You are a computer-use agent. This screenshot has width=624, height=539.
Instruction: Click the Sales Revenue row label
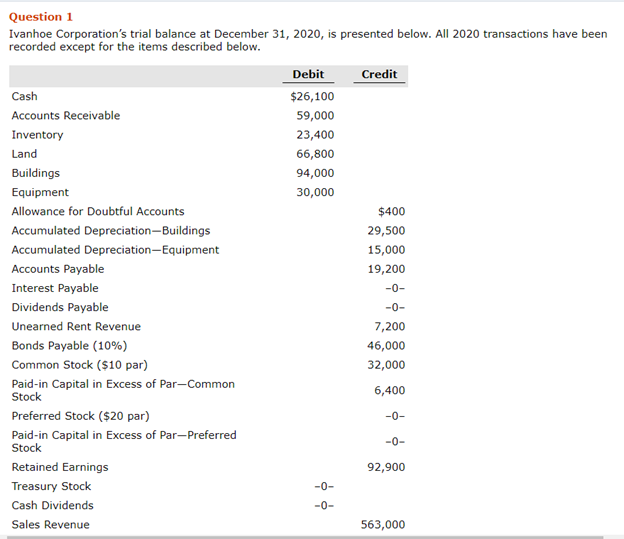pos(51,524)
